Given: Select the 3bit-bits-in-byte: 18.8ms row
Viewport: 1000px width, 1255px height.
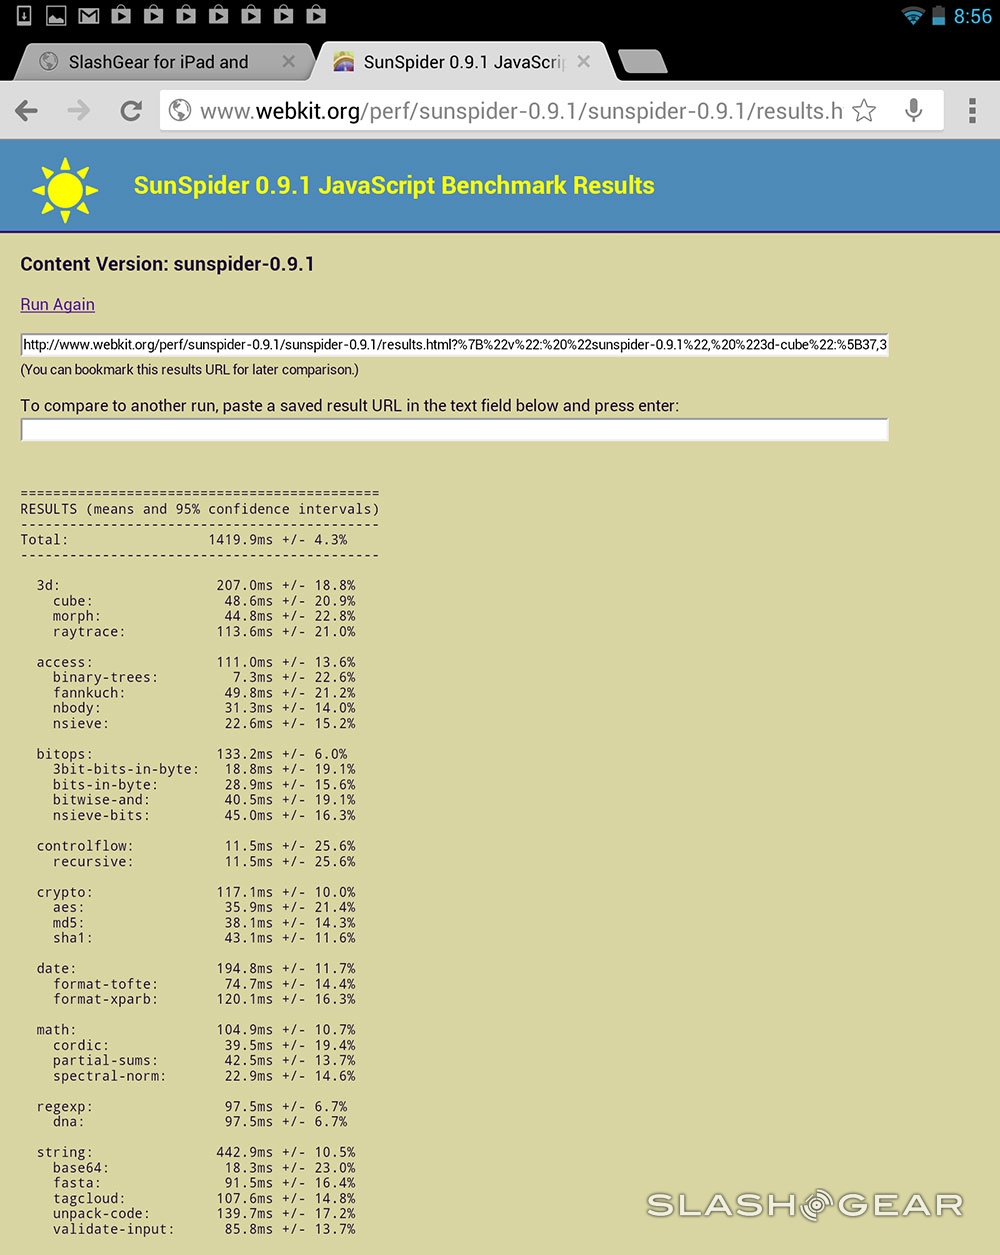Looking at the screenshot, I should tap(204, 770).
